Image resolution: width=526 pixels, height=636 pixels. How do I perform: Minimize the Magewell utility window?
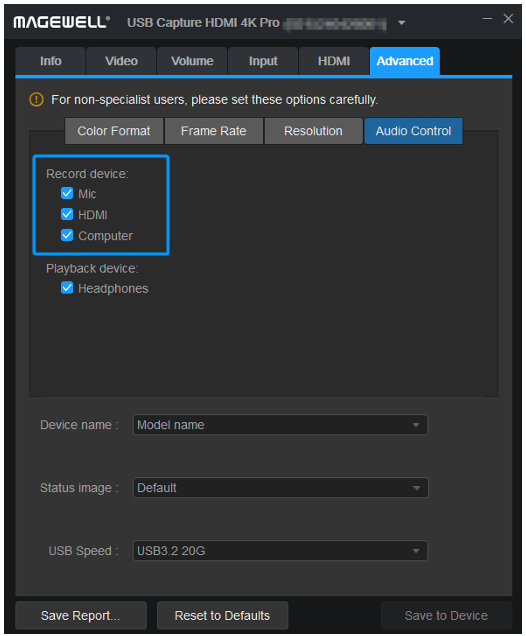point(487,19)
